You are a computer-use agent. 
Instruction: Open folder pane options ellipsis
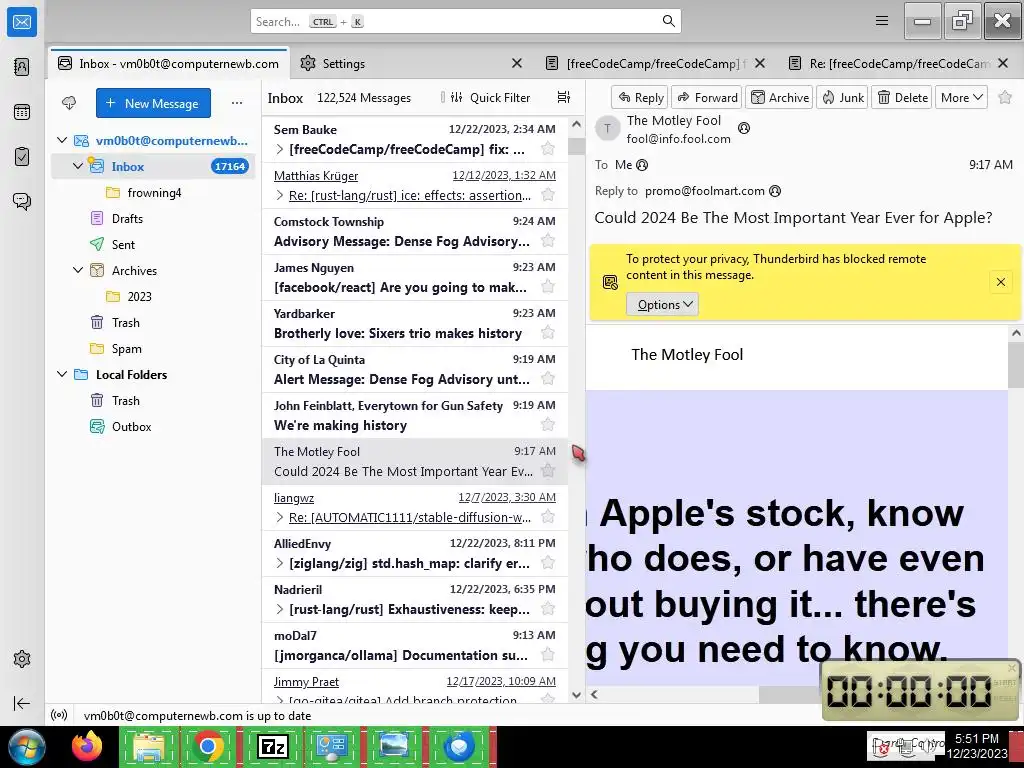[236, 103]
